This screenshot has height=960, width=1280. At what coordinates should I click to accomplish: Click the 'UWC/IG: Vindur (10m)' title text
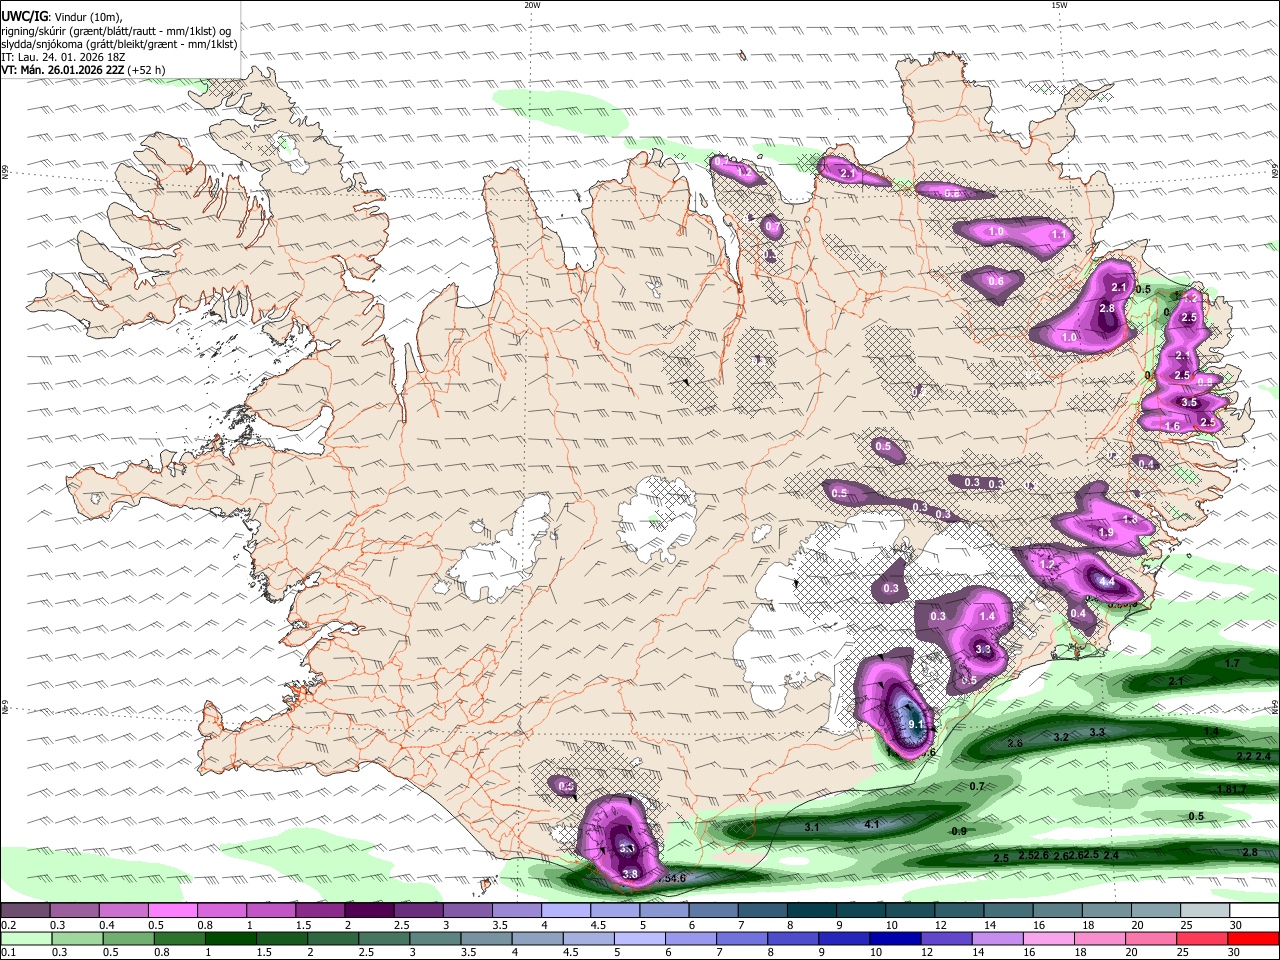point(62,17)
